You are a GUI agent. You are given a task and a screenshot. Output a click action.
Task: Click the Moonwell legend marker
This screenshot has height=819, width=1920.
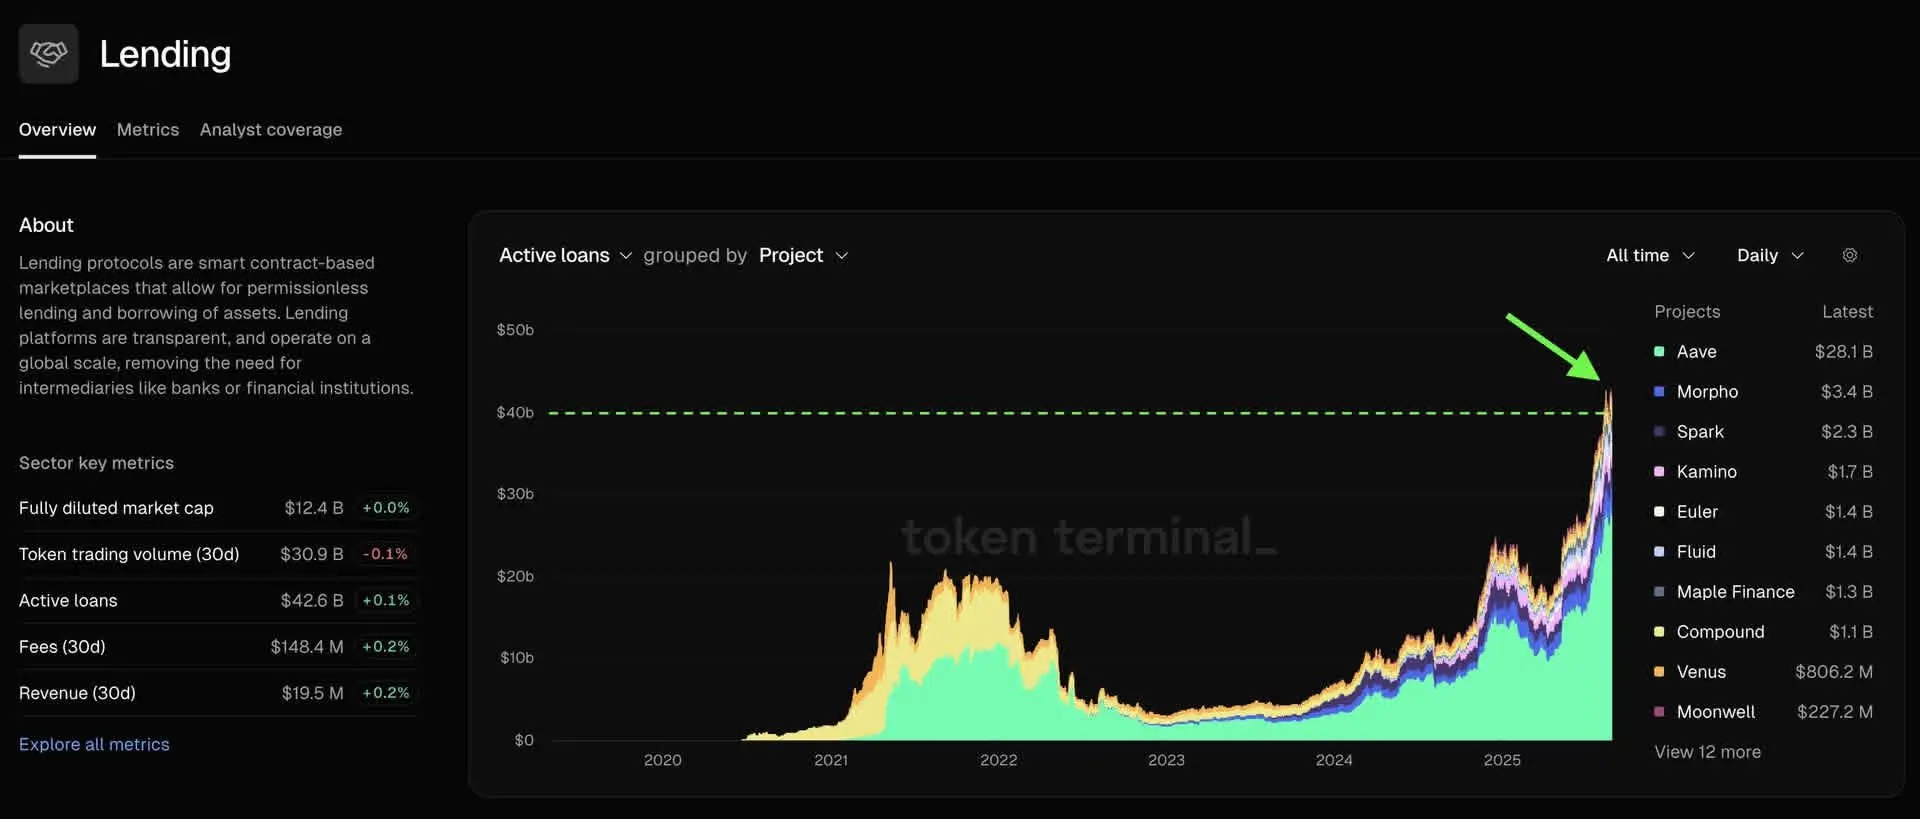[x=1659, y=711]
